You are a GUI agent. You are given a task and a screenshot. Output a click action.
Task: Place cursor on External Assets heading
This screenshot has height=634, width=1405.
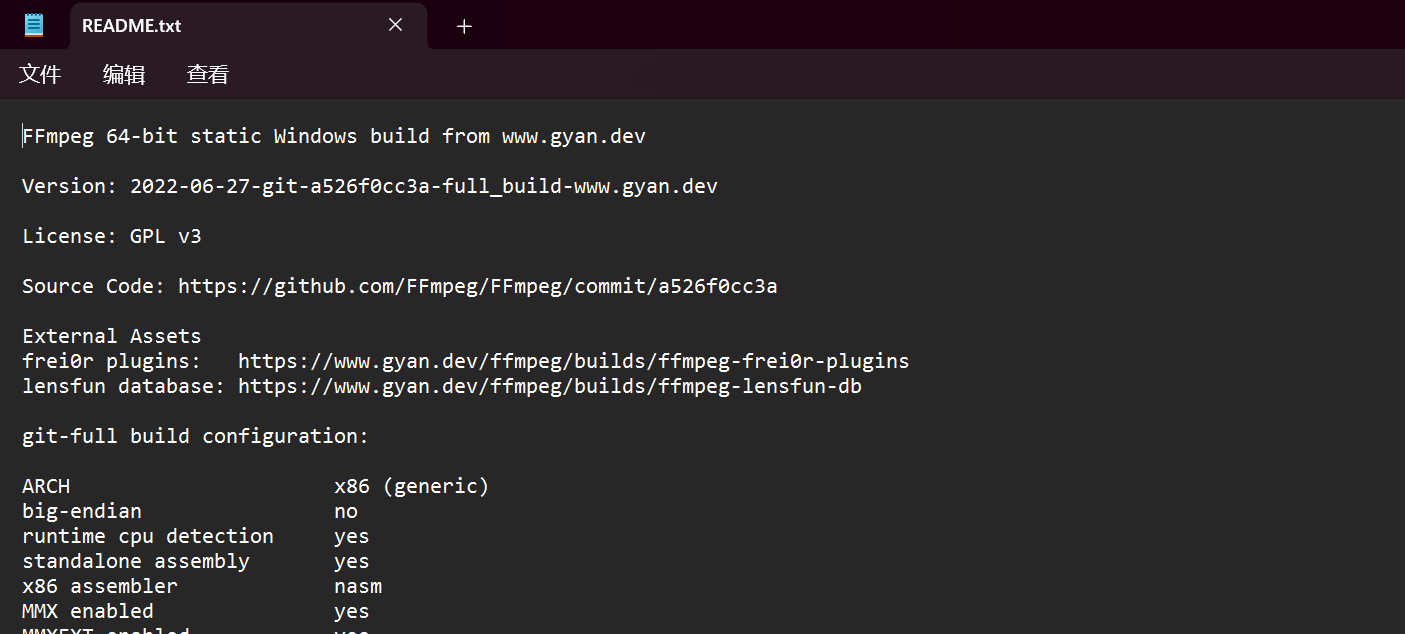[112, 336]
